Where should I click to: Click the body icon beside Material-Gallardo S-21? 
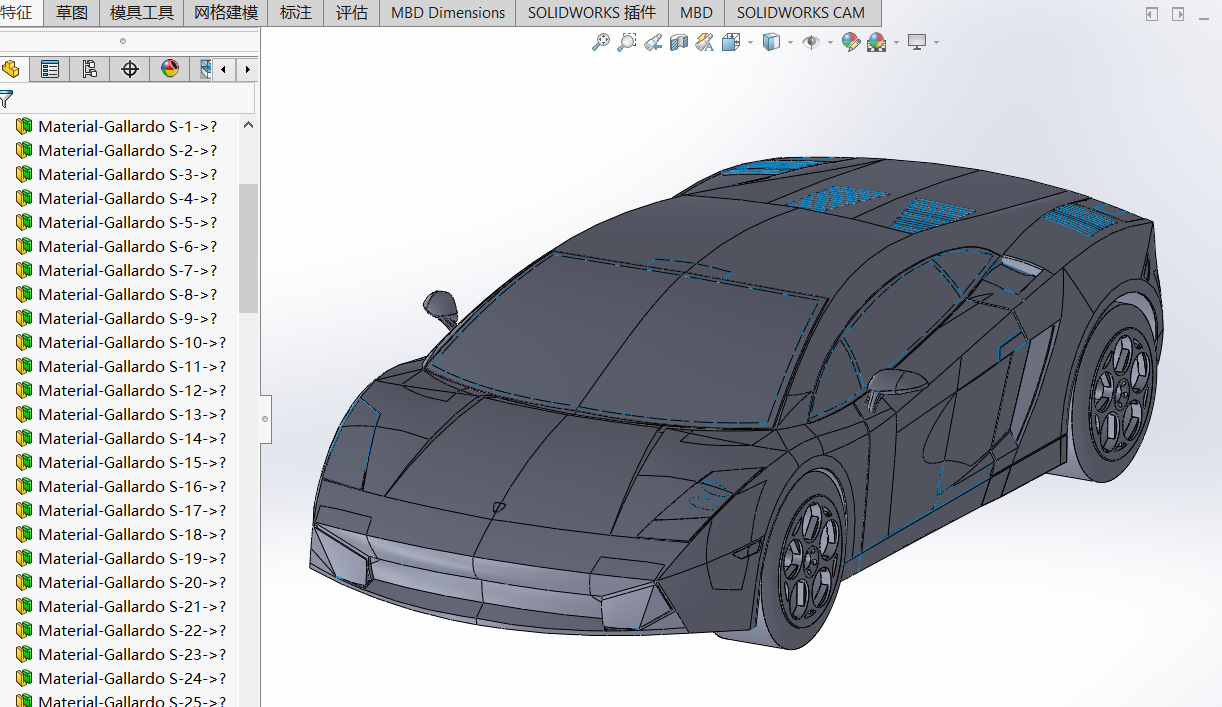24,606
